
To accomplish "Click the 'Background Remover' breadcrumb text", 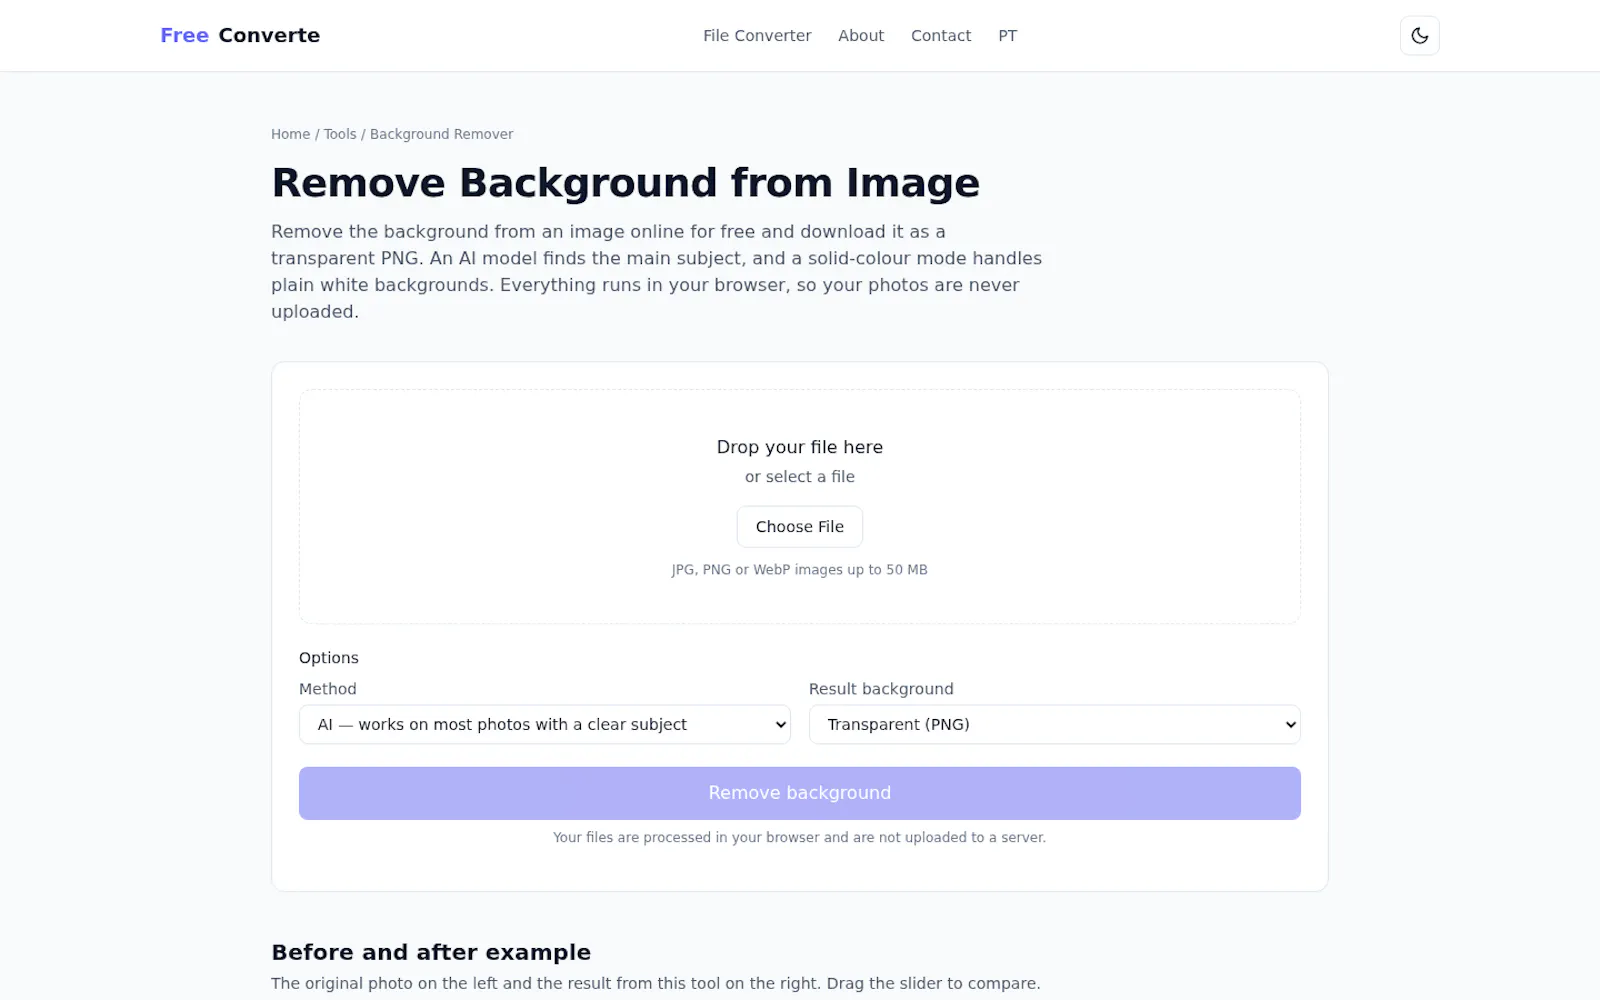I will pos(442,134).
